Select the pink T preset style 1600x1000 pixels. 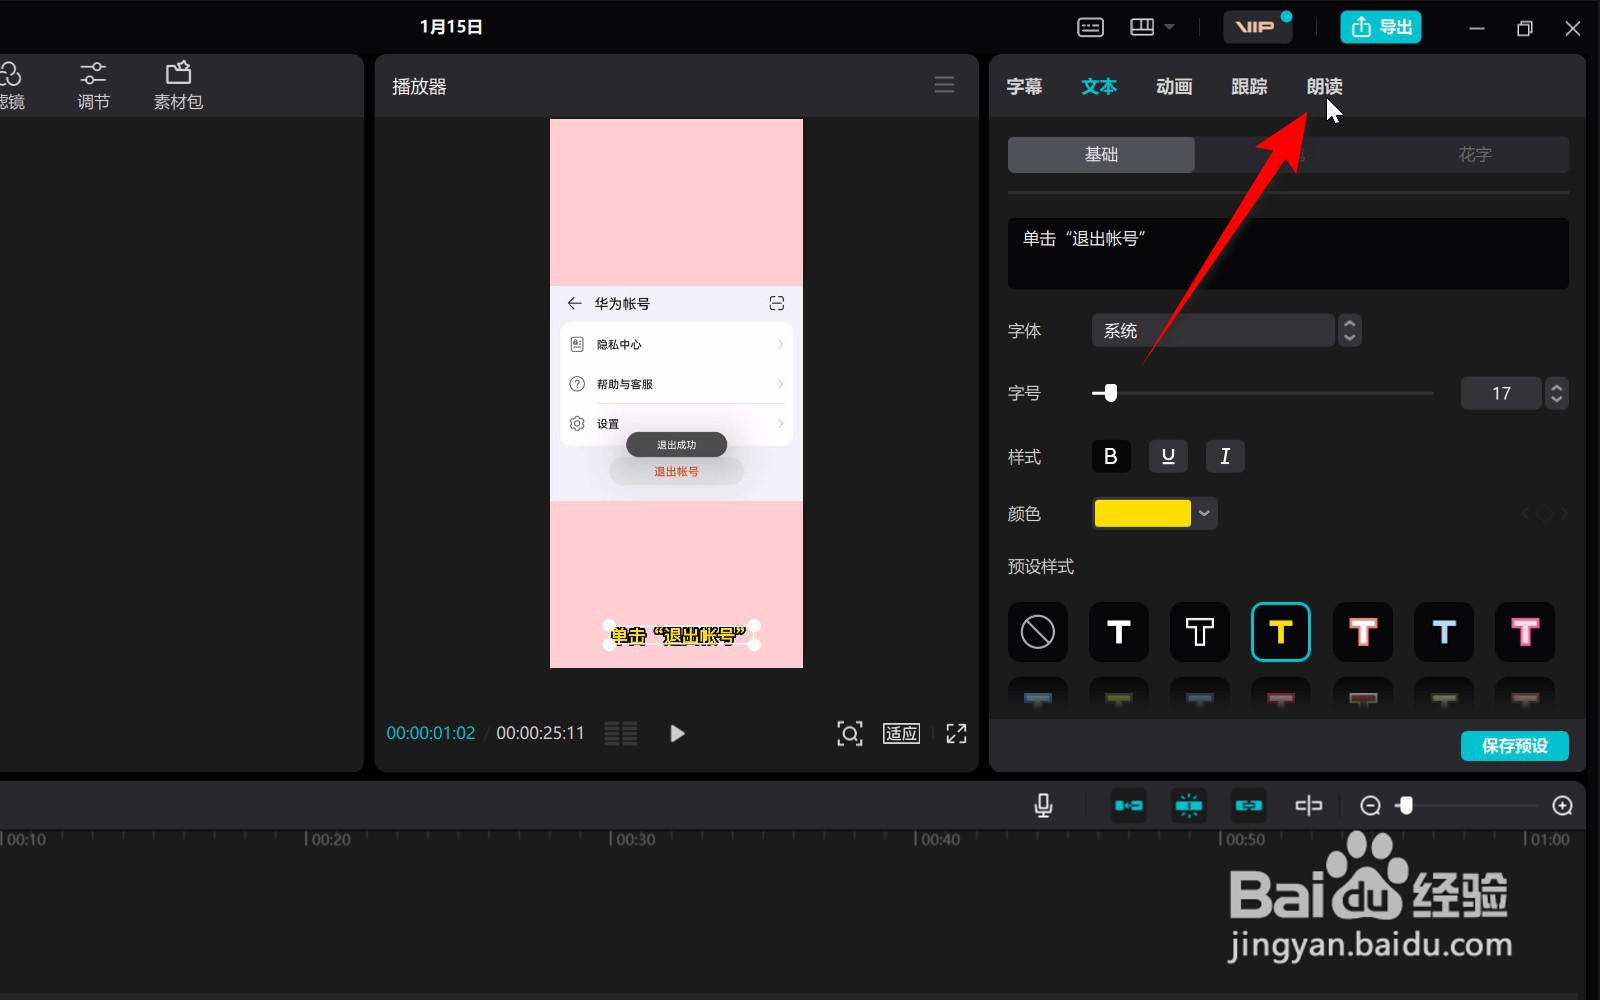(1525, 632)
